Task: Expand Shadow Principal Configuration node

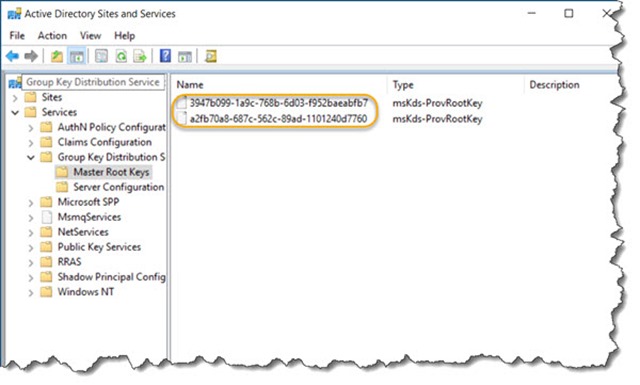Action: [x=31, y=278]
